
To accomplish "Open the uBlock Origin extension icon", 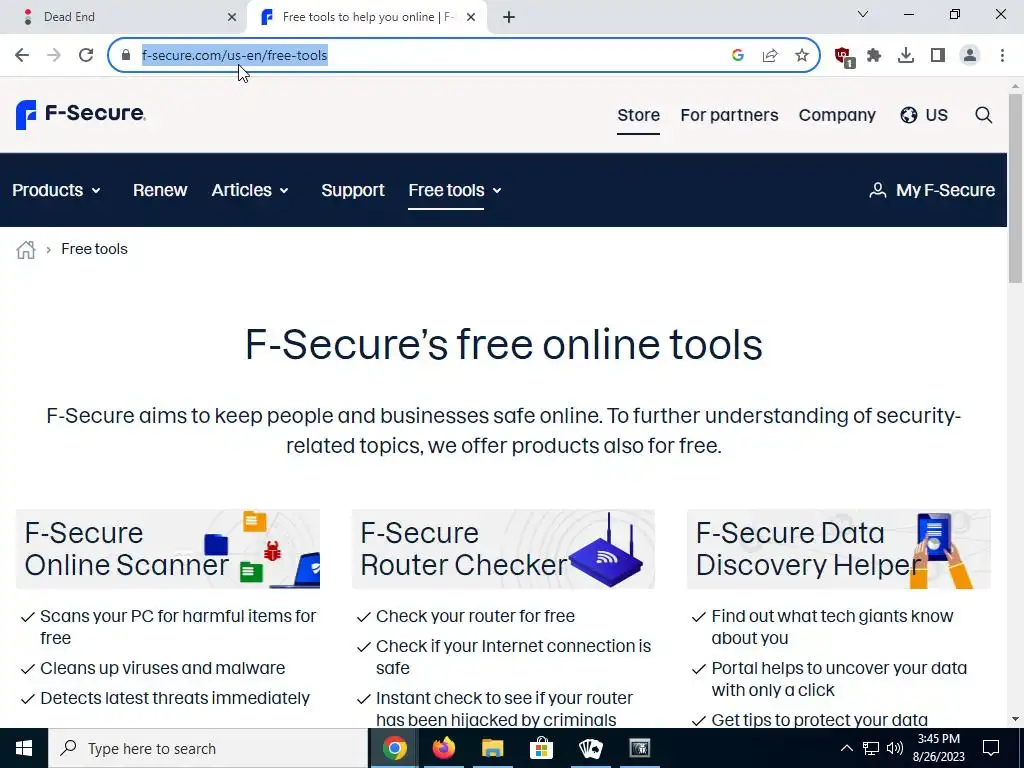I will pyautogui.click(x=844, y=56).
